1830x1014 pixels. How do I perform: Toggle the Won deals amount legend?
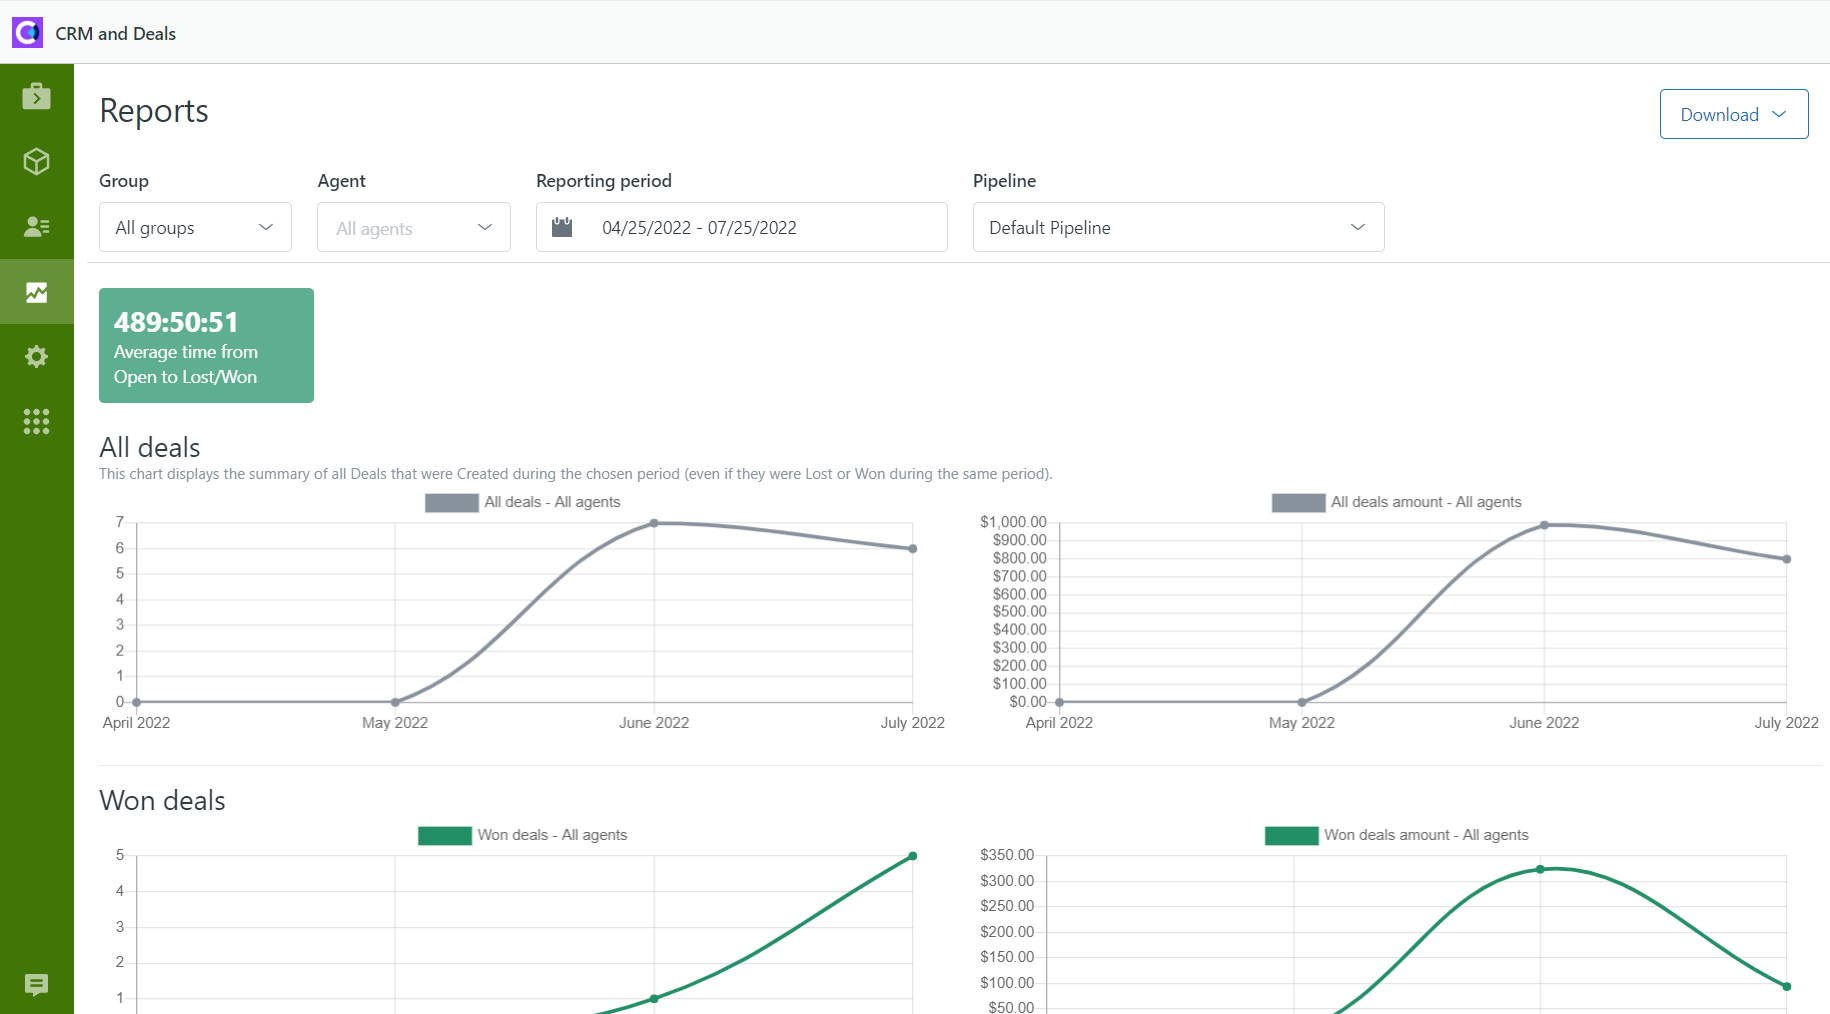point(1291,835)
